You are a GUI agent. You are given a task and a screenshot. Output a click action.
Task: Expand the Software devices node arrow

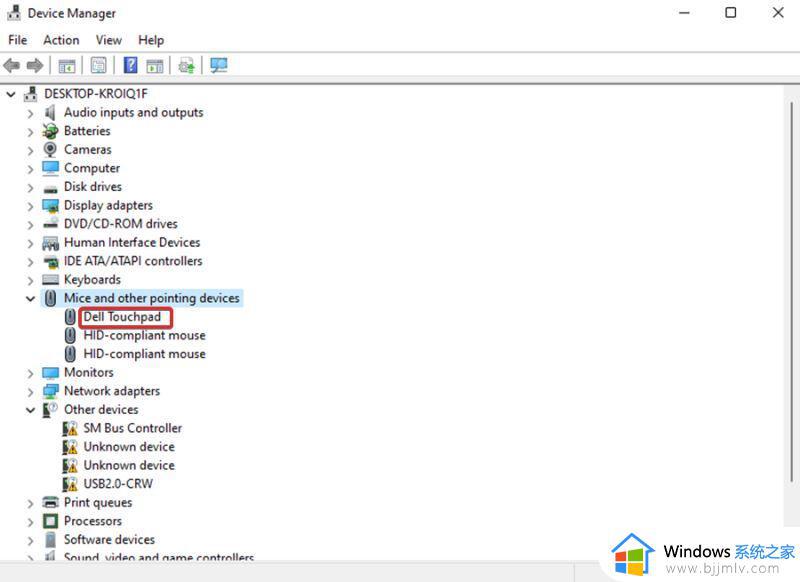tap(30, 540)
